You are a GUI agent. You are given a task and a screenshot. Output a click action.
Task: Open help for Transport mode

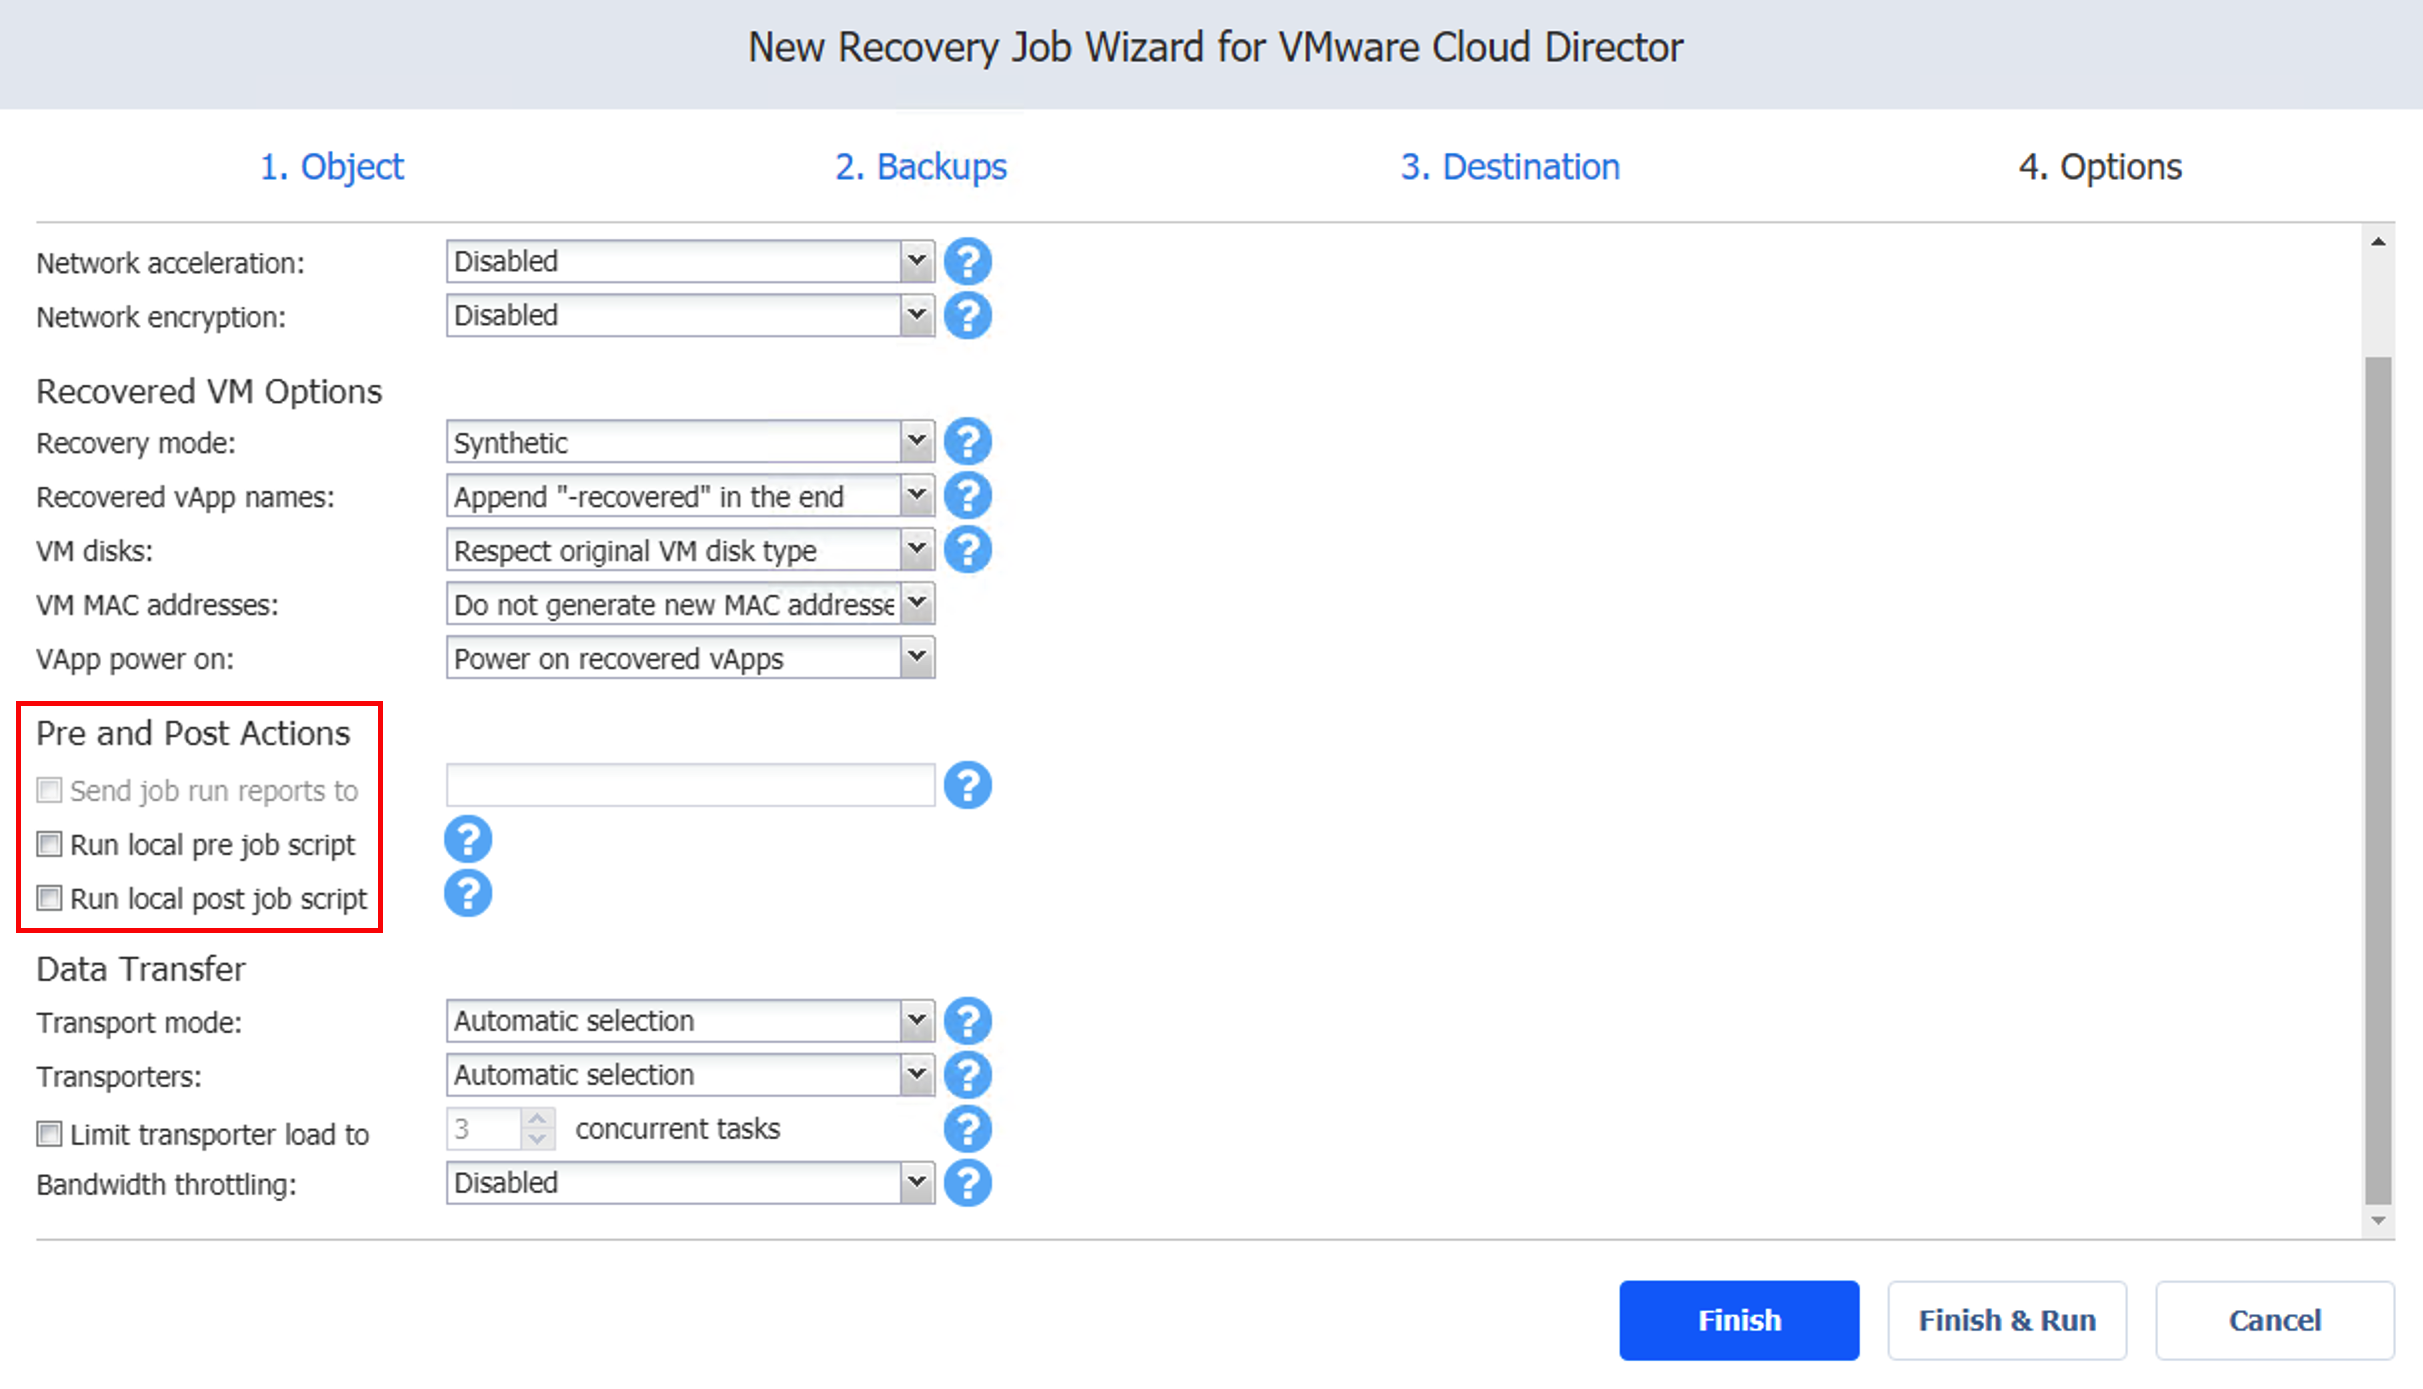click(967, 1022)
